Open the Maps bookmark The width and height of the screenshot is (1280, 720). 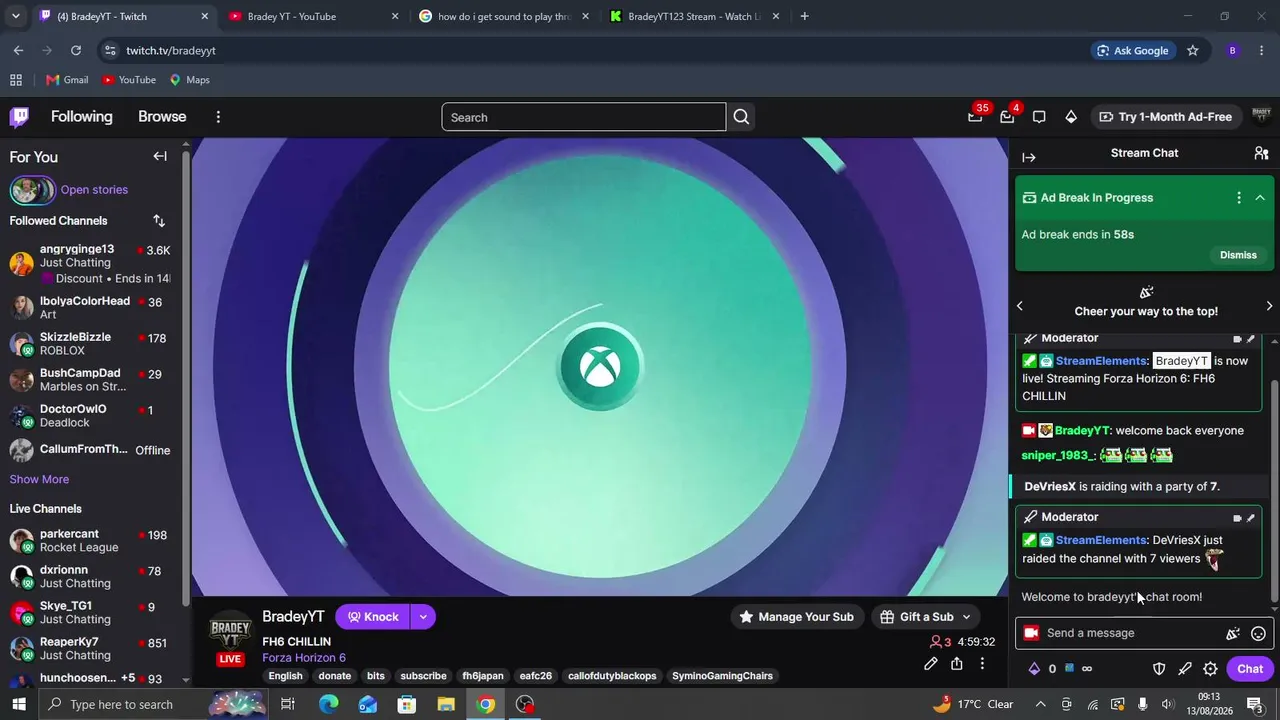click(189, 80)
